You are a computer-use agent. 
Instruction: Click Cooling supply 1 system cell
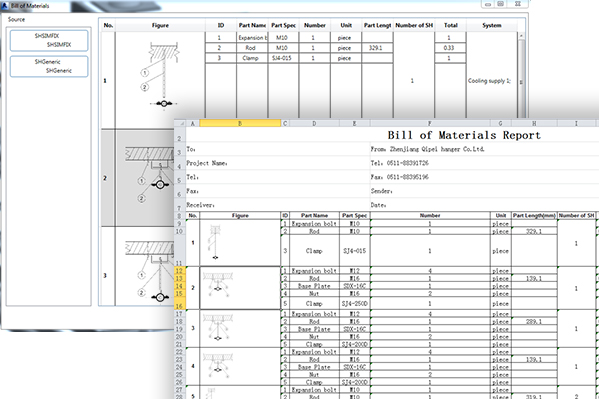click(x=489, y=81)
